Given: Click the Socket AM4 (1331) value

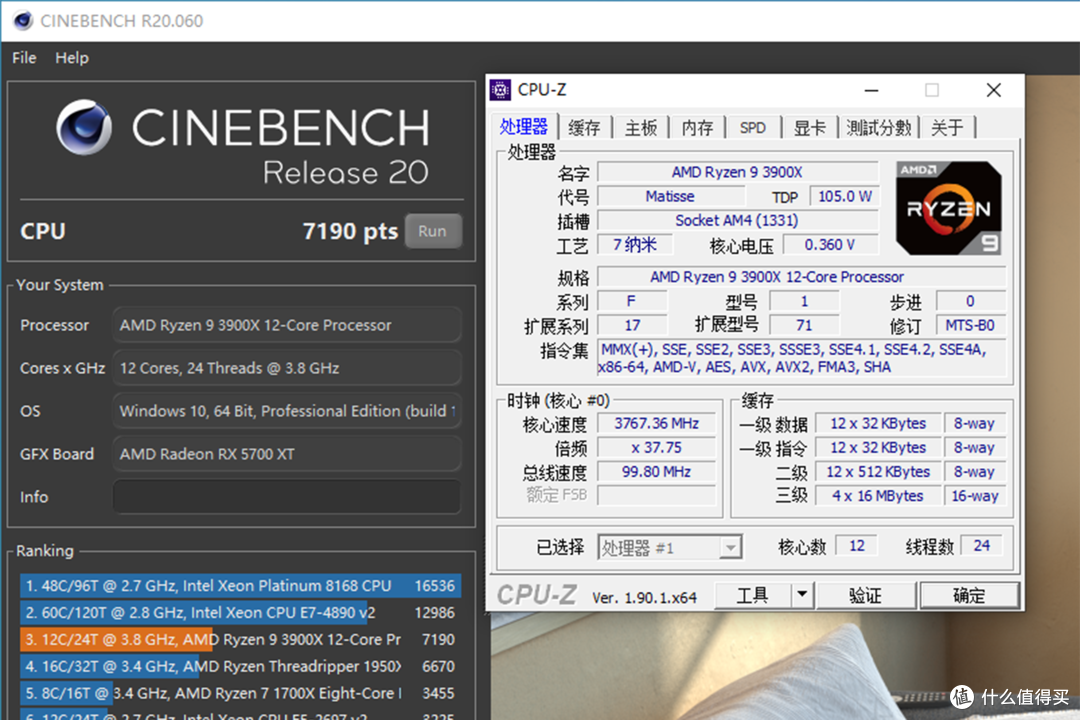Looking at the screenshot, I should click(x=738, y=220).
